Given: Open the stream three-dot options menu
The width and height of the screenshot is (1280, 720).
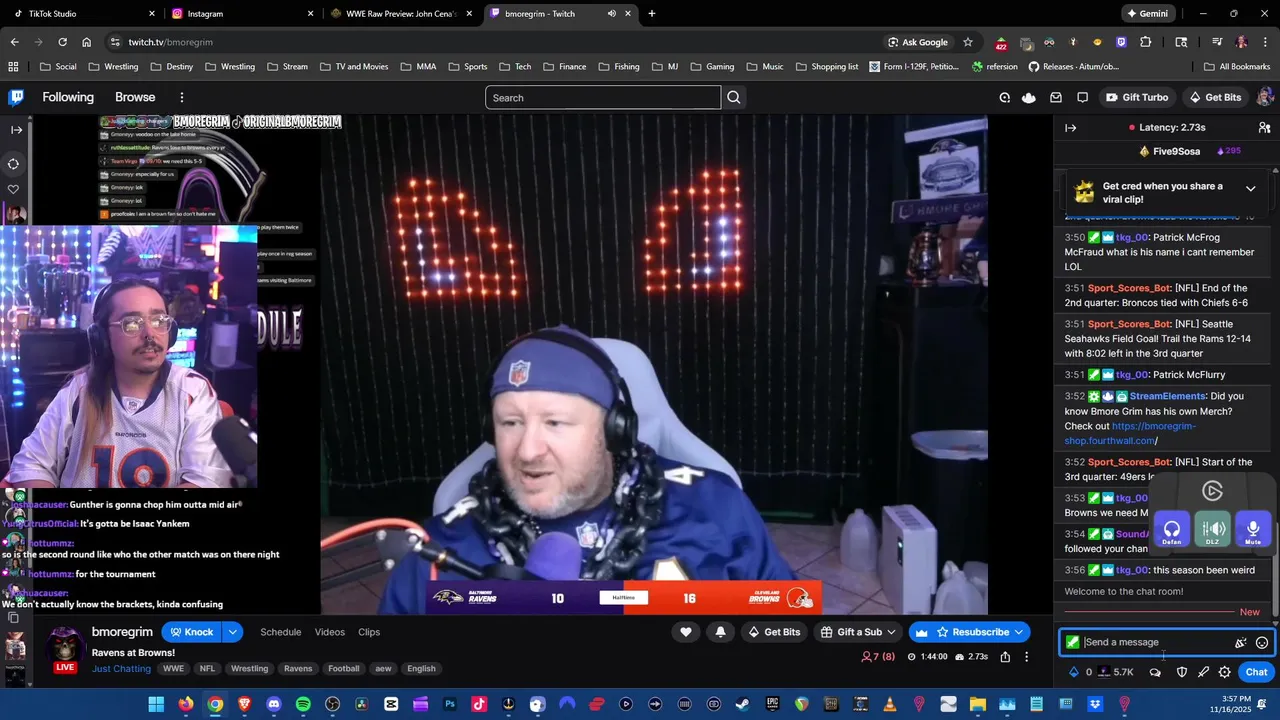Looking at the screenshot, I should 1026,657.
